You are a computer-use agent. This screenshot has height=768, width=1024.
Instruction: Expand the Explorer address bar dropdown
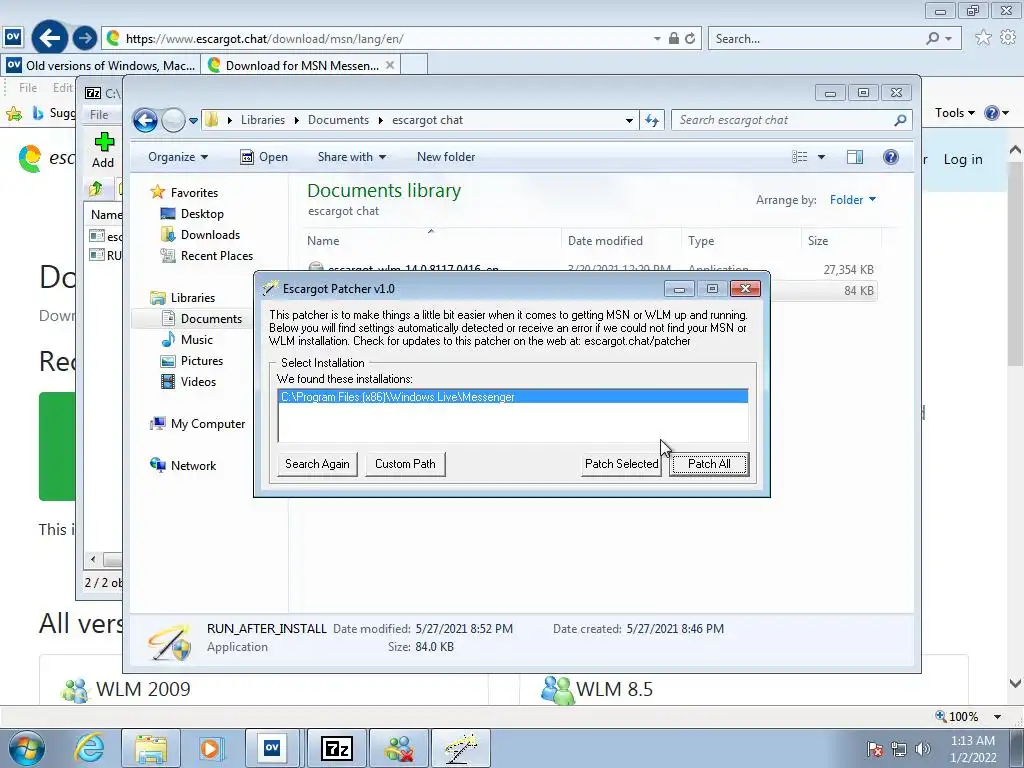coord(629,121)
